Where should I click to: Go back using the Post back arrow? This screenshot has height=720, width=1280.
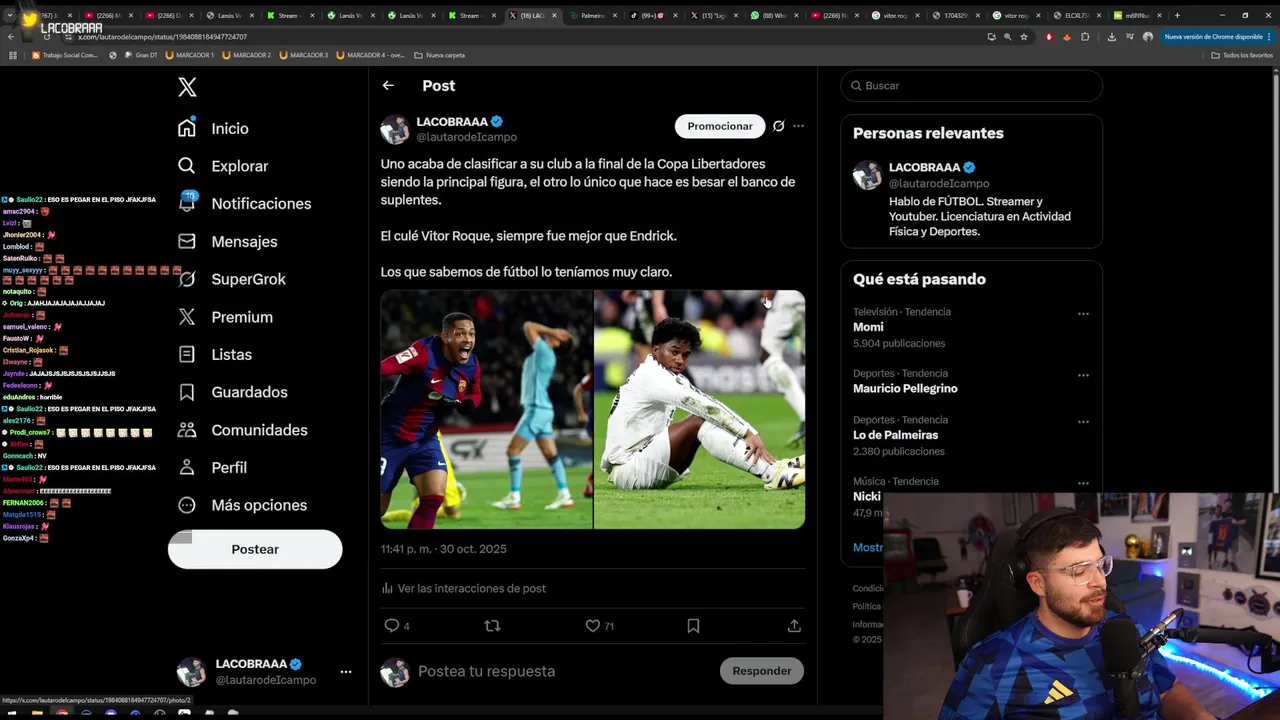[x=388, y=86]
